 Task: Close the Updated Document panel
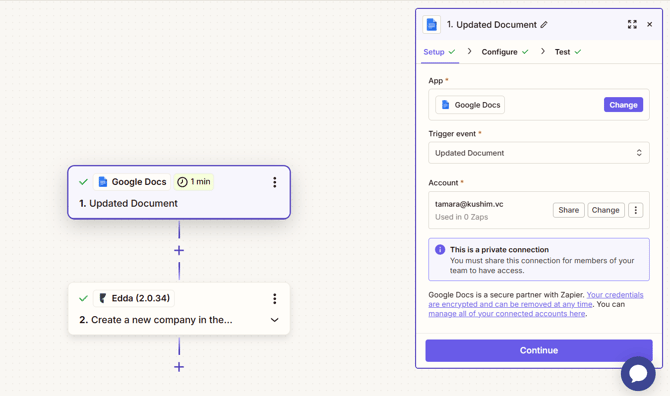point(649,24)
